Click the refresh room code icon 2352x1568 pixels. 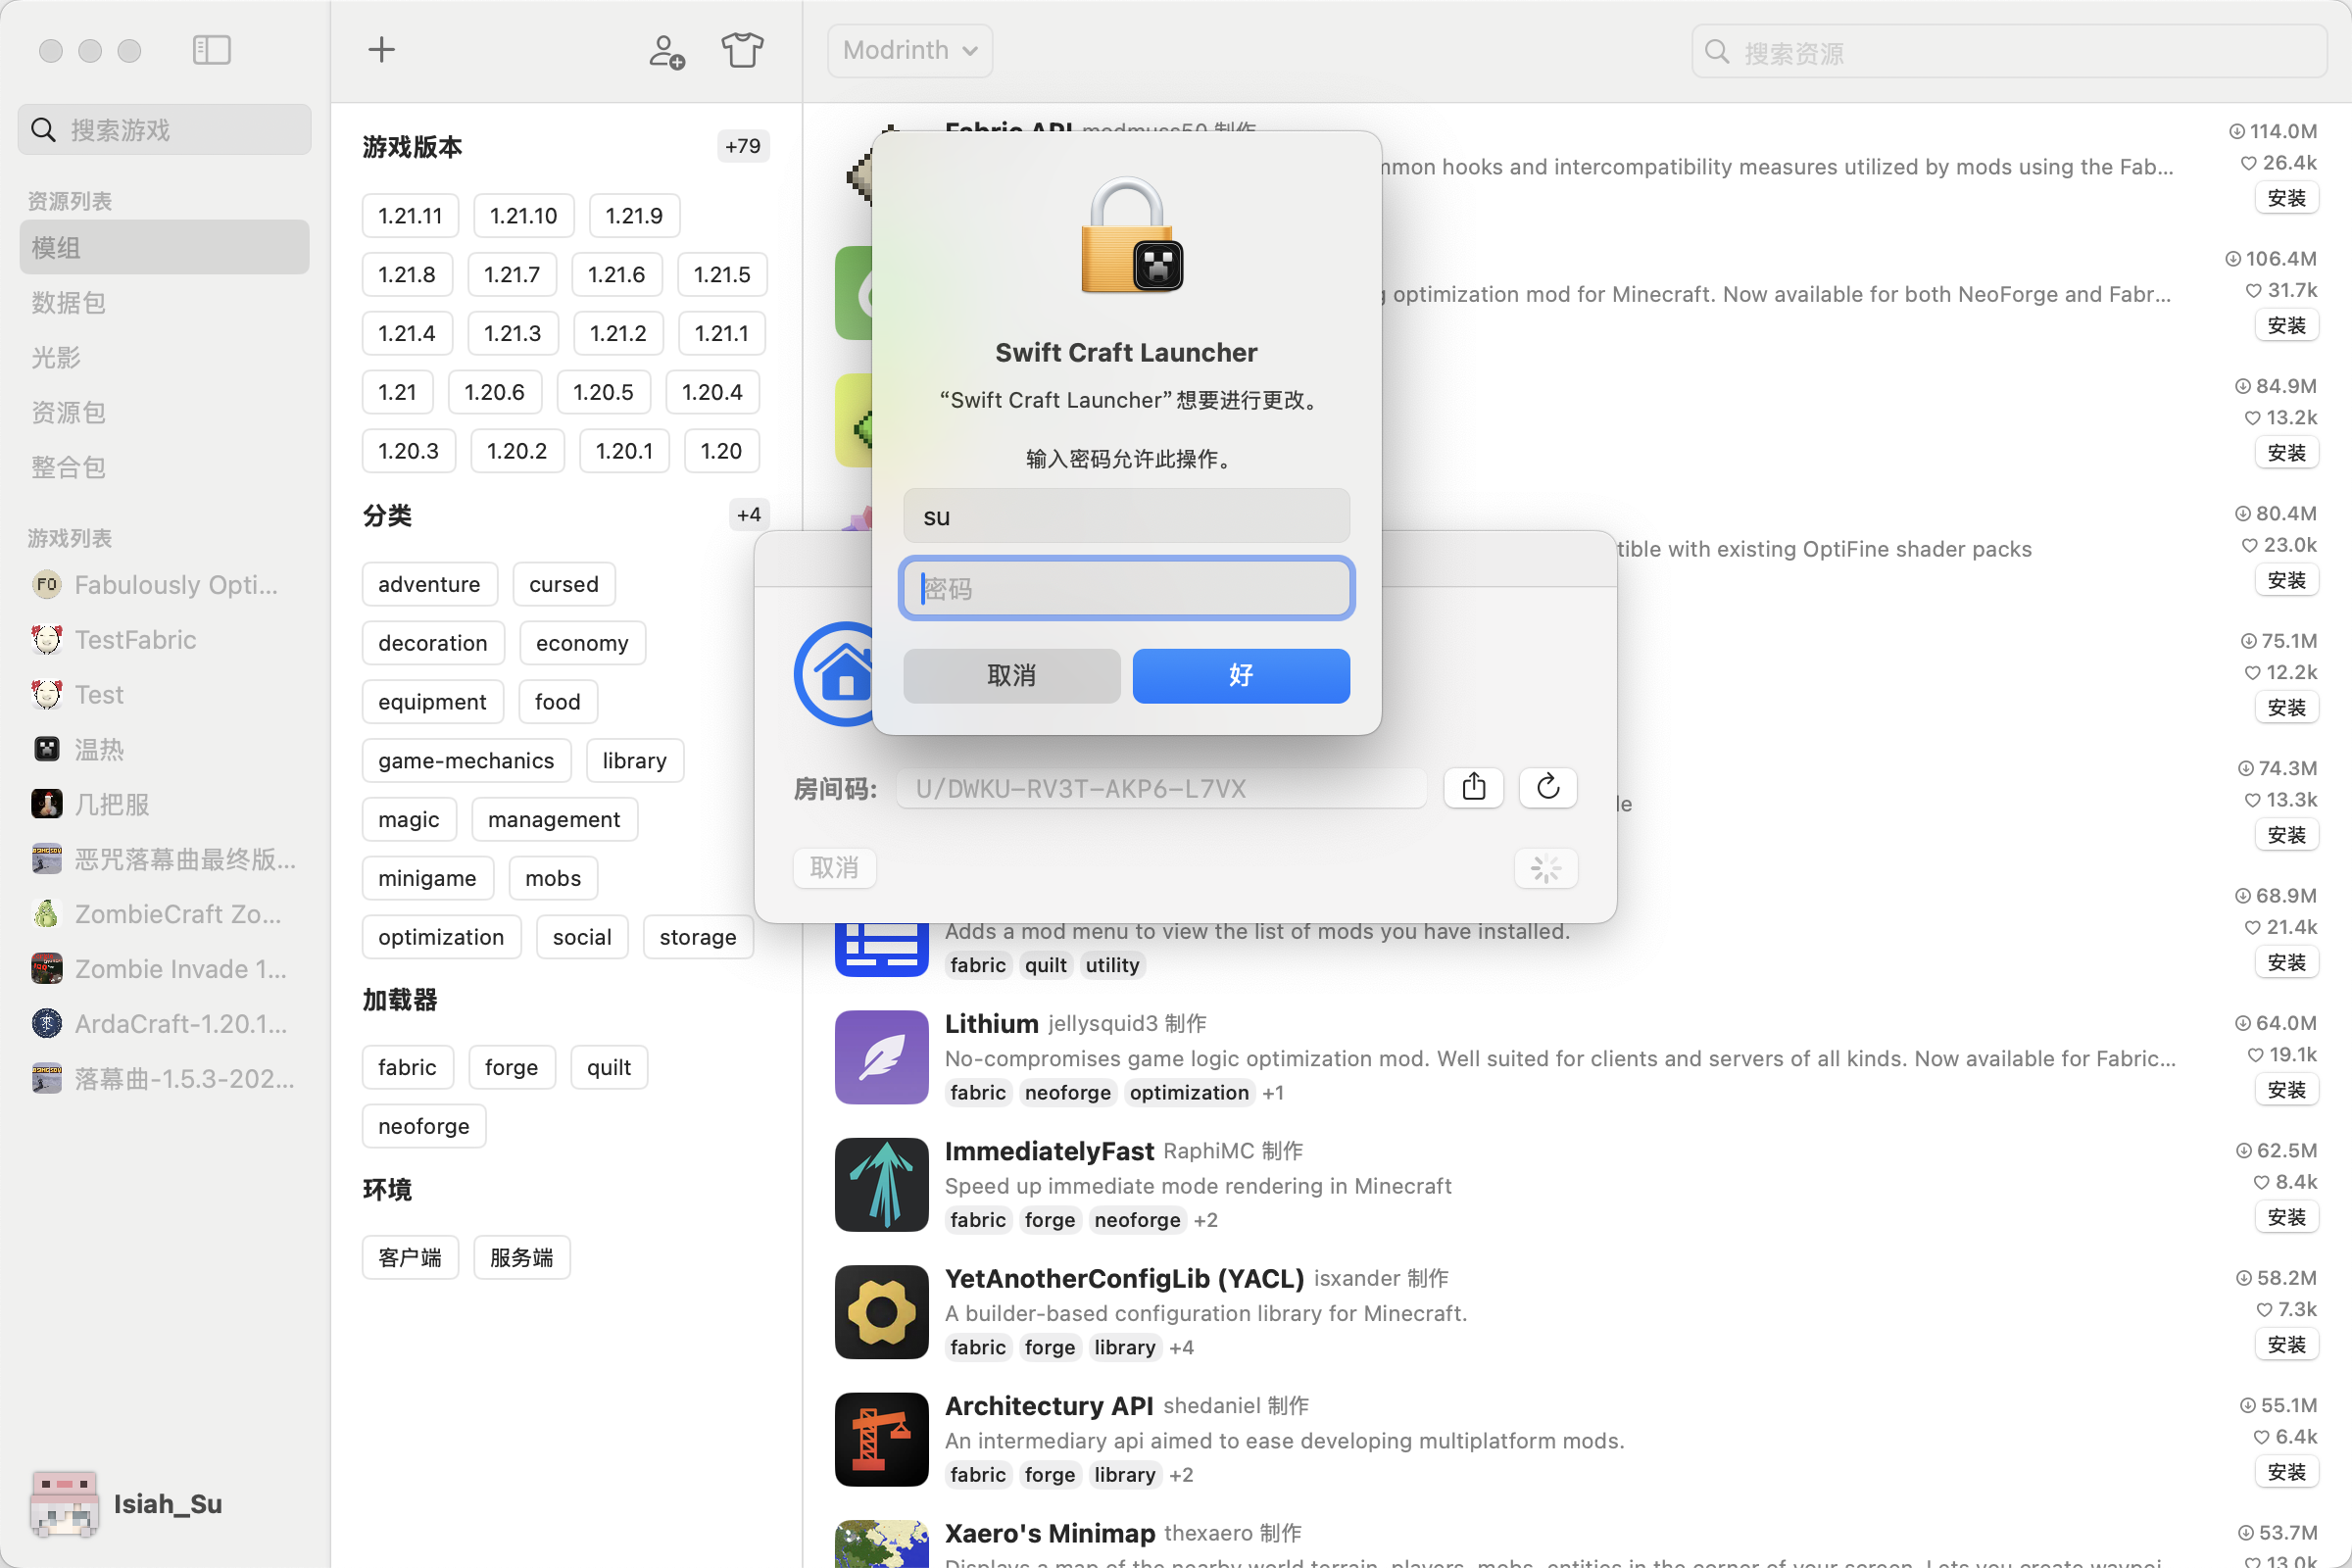point(1547,788)
